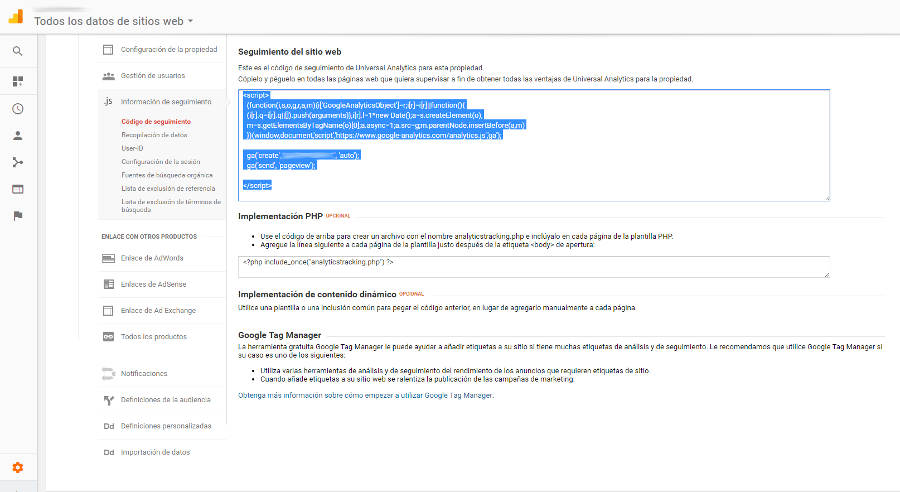Select User-ID submenu item
Image resolution: width=900 pixels, height=492 pixels.
point(132,148)
